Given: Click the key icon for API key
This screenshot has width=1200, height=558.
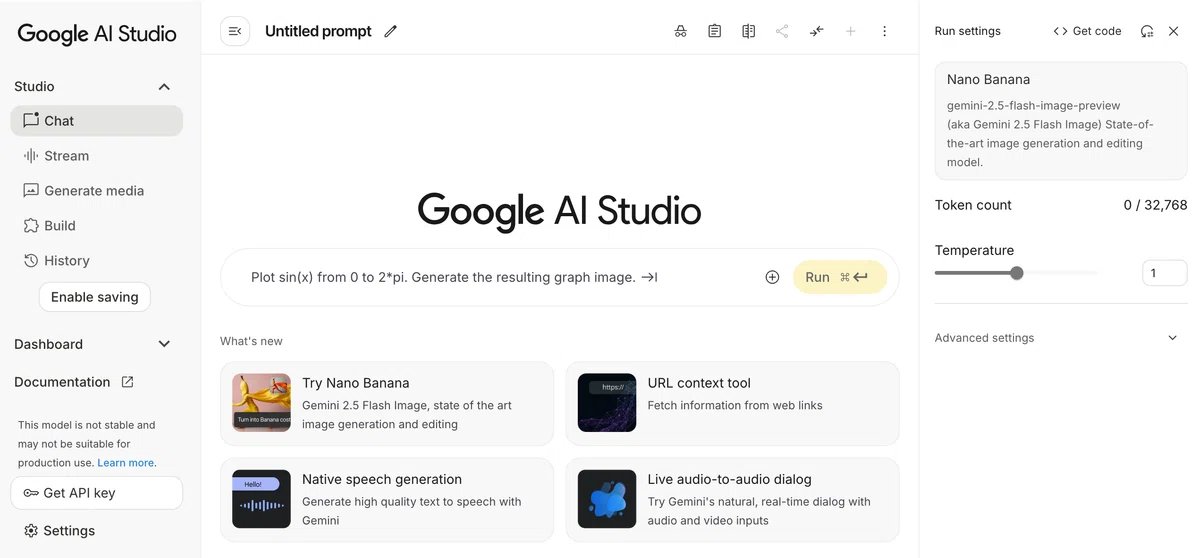Looking at the screenshot, I should [x=31, y=493].
